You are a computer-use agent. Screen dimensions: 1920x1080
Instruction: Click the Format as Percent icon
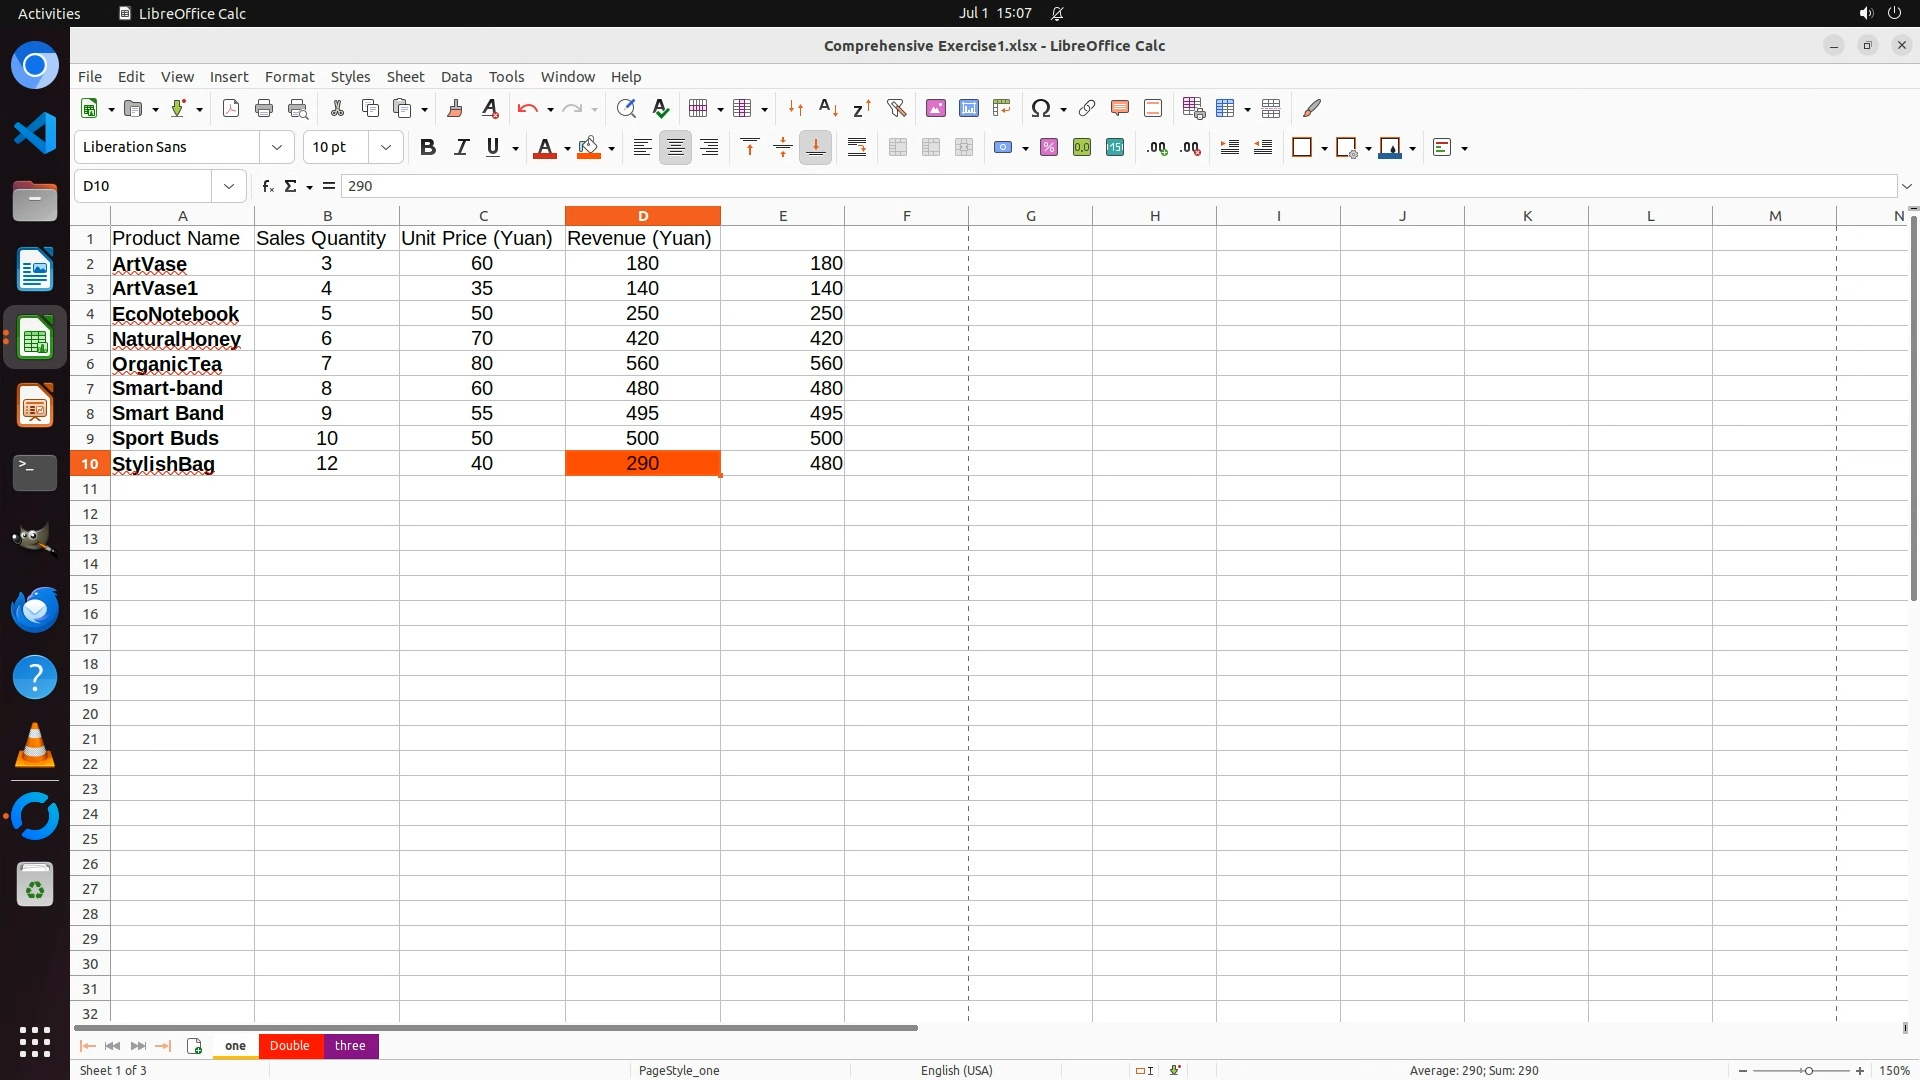[x=1049, y=148]
